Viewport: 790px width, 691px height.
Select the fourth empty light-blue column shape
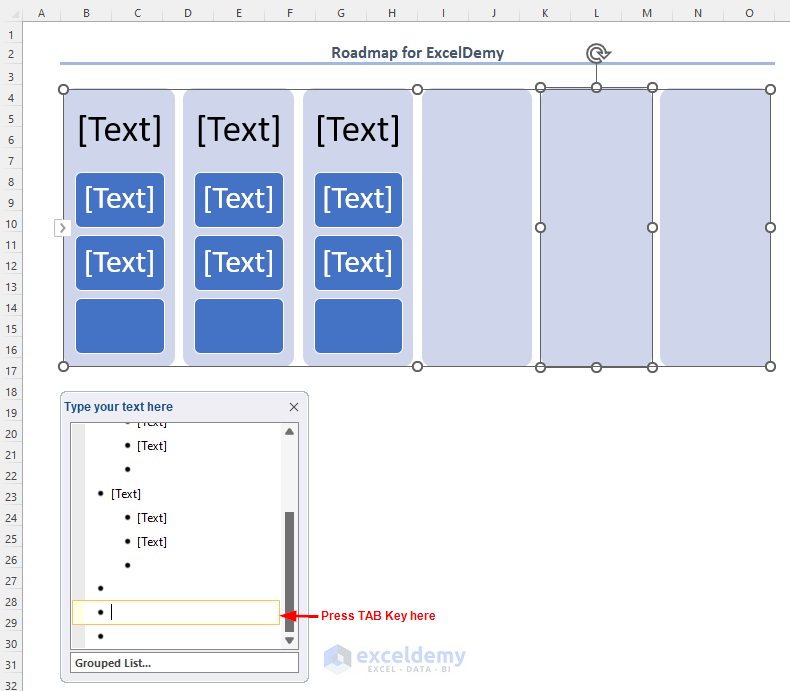tap(477, 228)
